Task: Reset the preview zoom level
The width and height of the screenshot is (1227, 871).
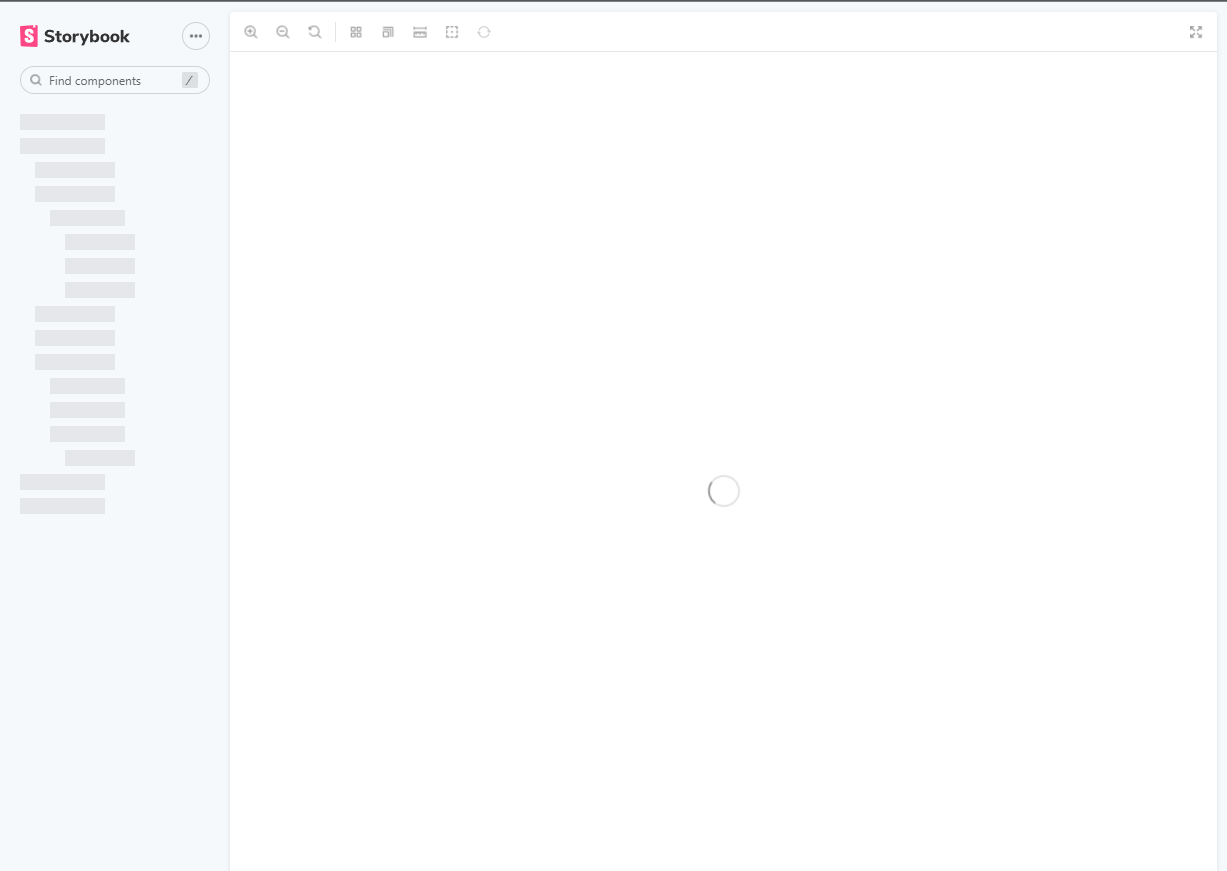Action: click(315, 31)
